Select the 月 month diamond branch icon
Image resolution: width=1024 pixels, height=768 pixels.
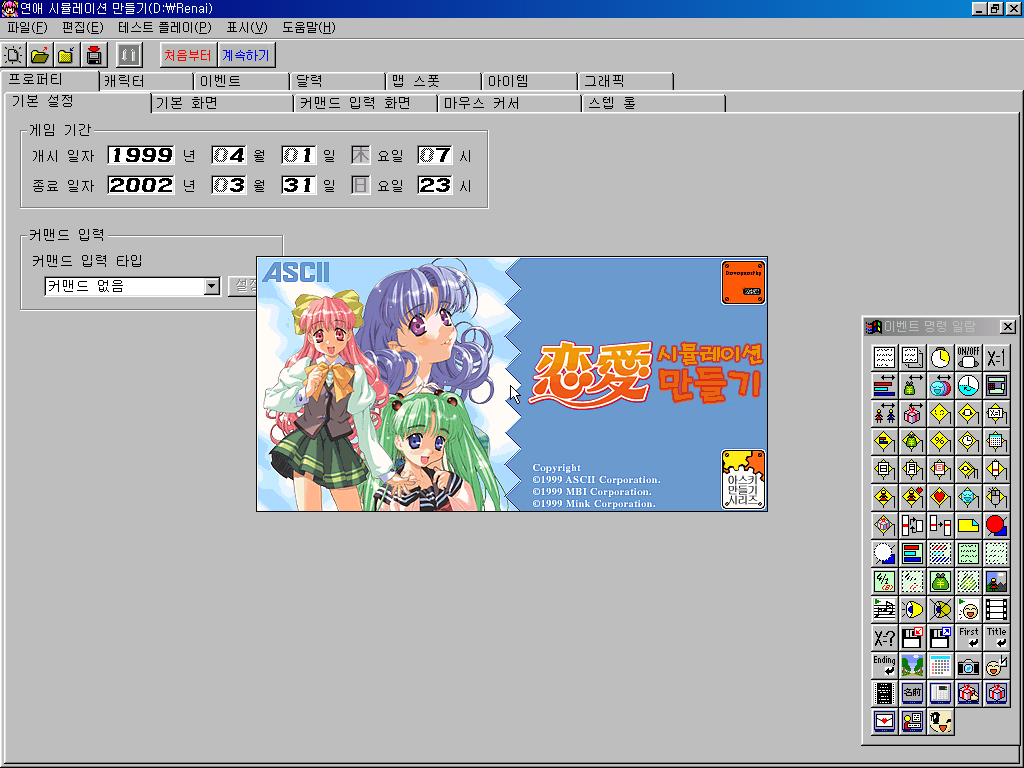[x=912, y=470]
